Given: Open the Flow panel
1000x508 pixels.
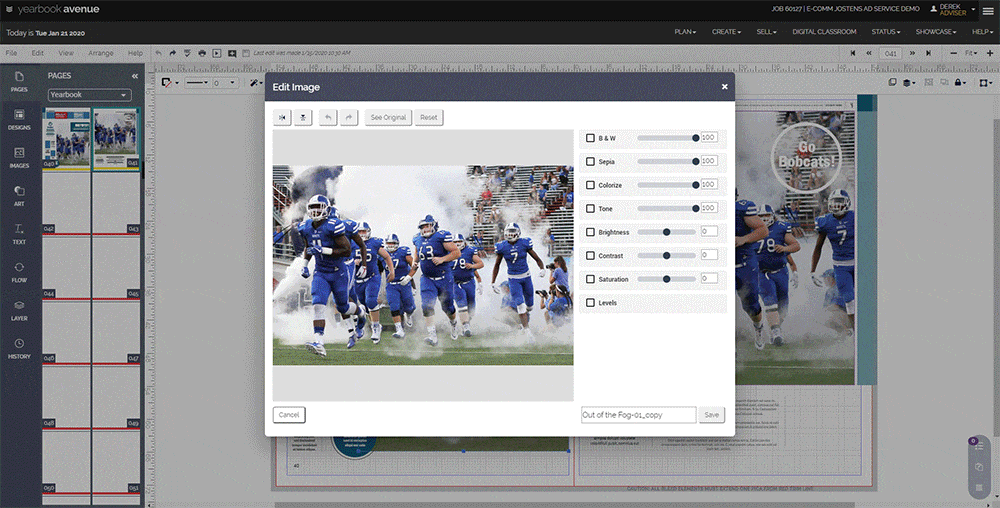Looking at the screenshot, I should (19, 273).
